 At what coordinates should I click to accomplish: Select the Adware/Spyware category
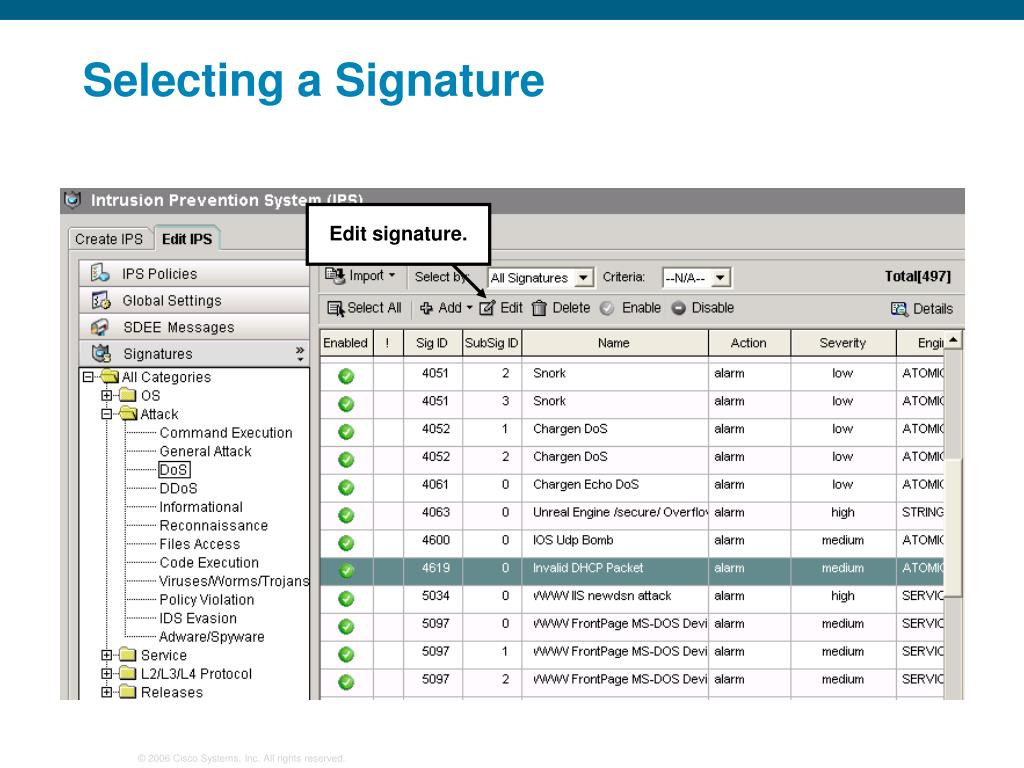(x=212, y=637)
